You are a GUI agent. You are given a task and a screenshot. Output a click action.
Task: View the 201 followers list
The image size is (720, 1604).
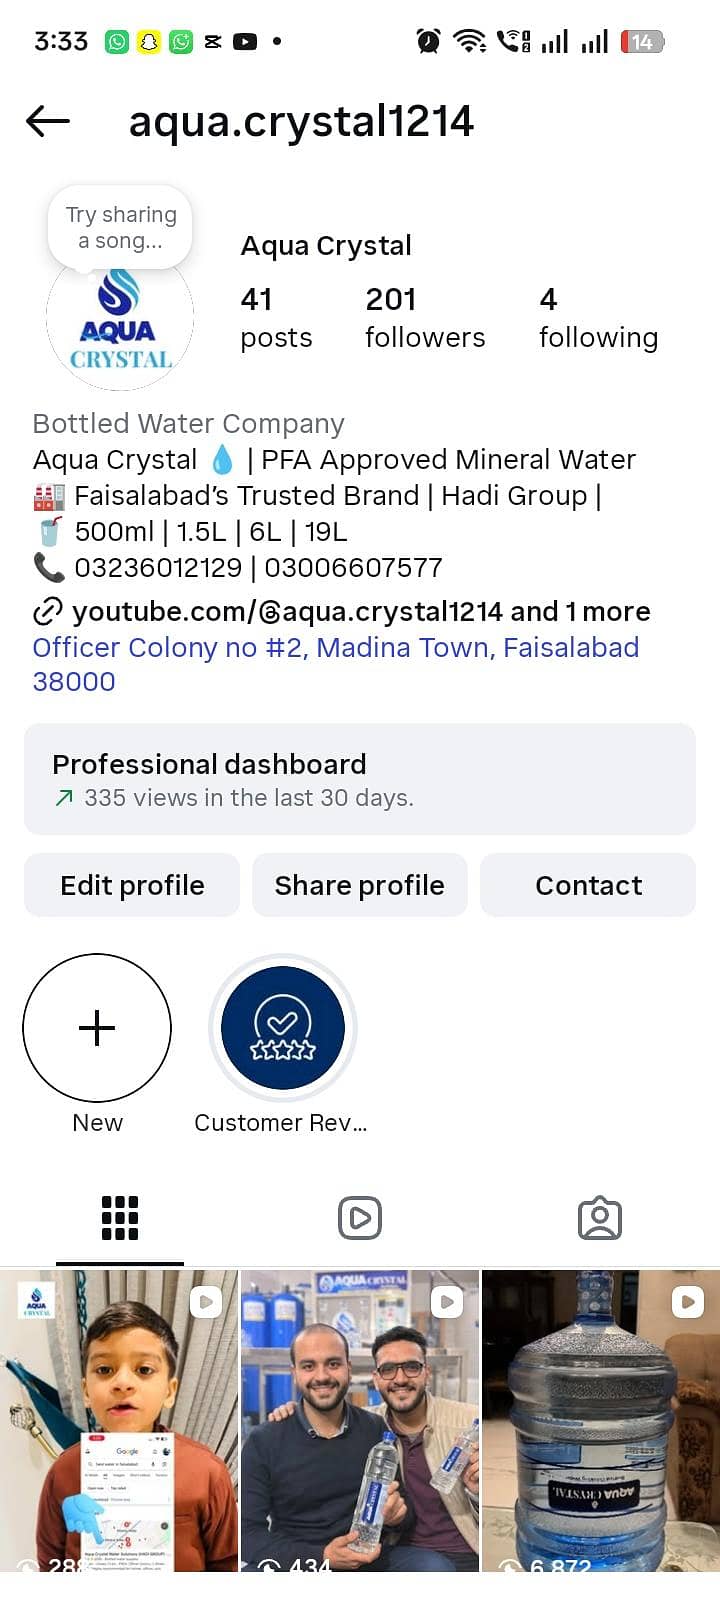pos(425,318)
